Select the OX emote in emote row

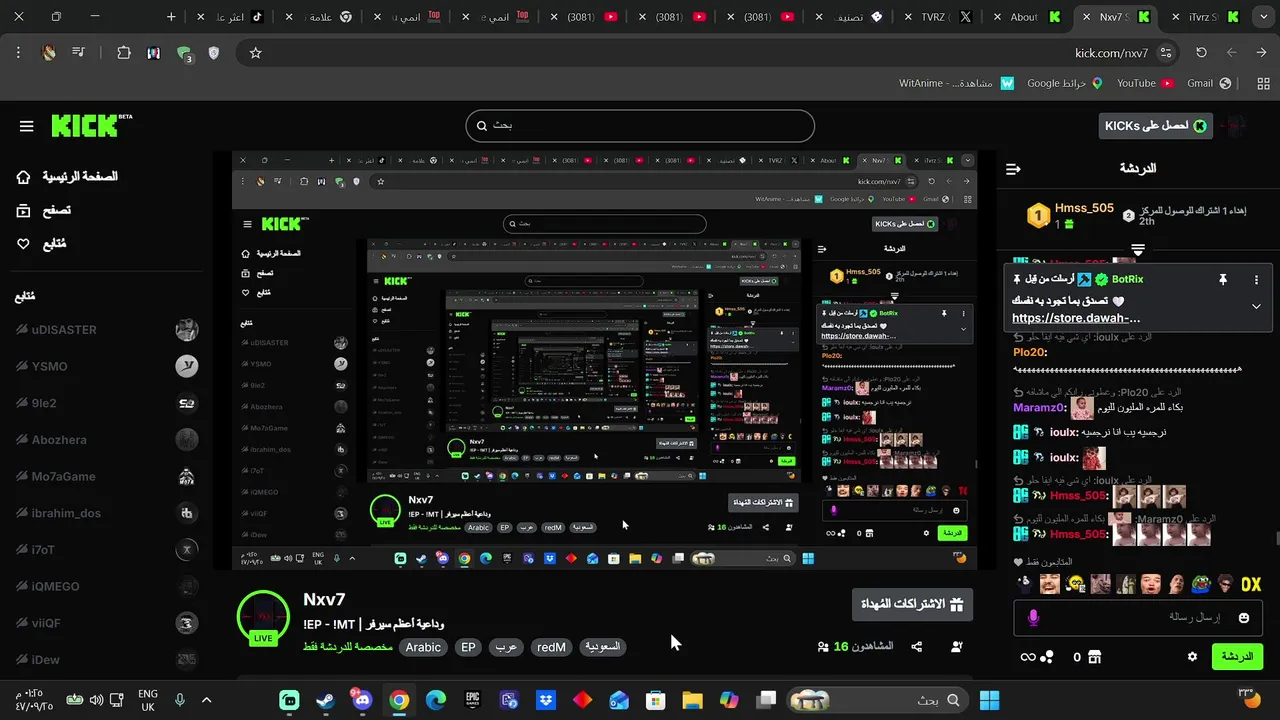tap(1250, 584)
